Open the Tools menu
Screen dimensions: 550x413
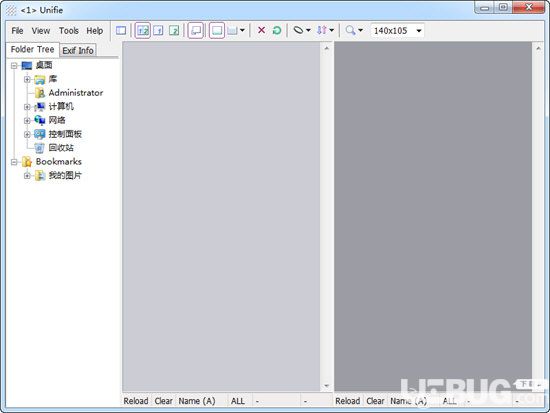69,31
